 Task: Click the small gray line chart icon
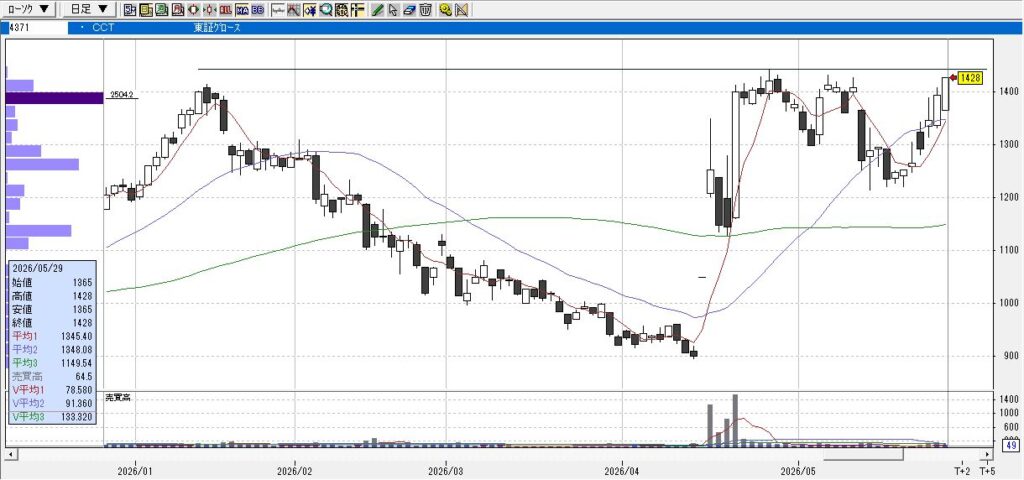[x=278, y=10]
